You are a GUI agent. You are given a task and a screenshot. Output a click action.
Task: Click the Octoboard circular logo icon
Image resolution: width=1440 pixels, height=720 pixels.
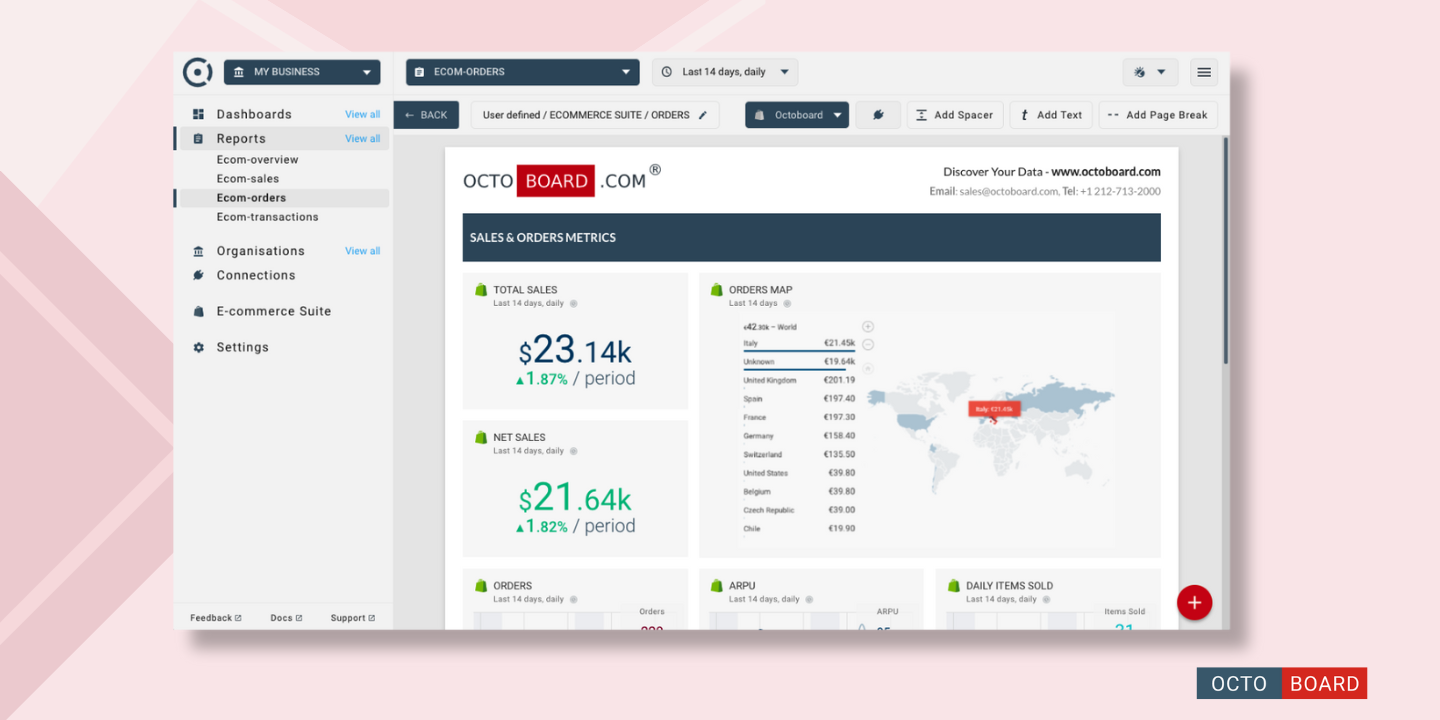coord(197,72)
